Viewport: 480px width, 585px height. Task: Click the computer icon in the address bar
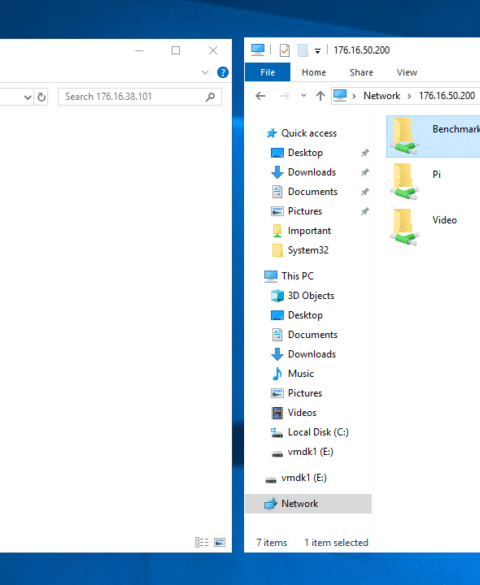pyautogui.click(x=340, y=96)
